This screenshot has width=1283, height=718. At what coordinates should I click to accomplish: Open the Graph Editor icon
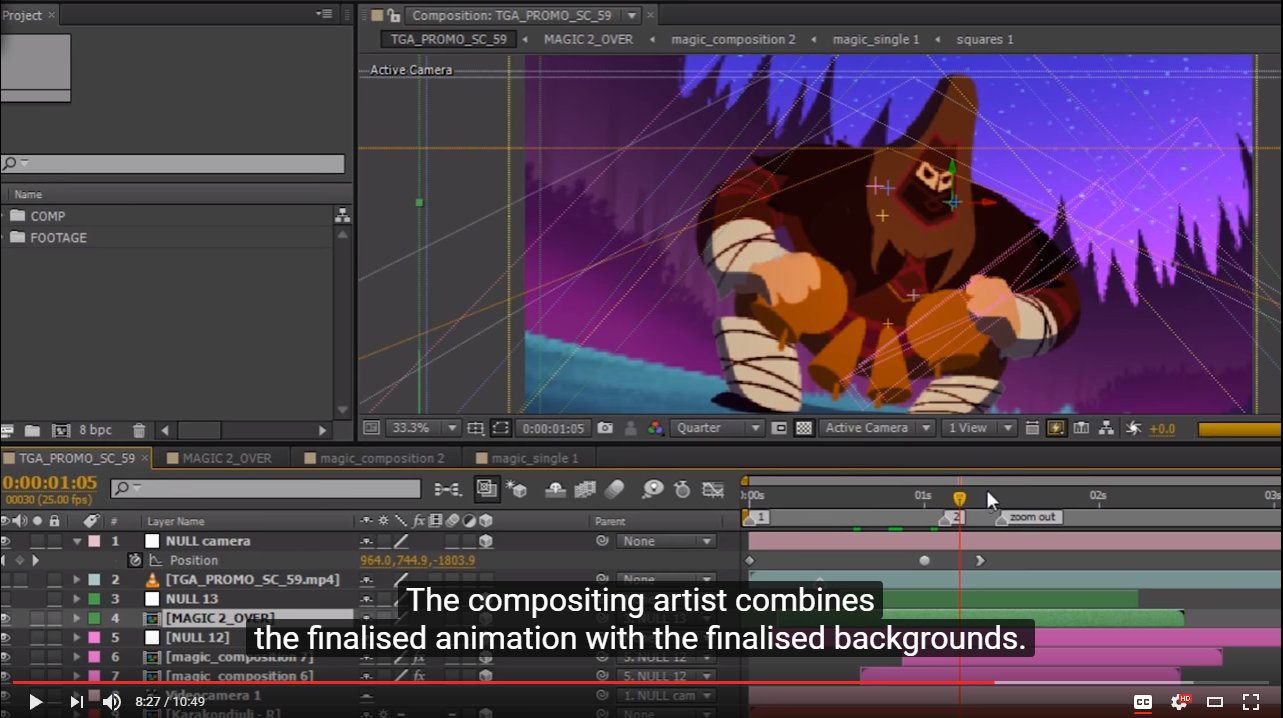pyautogui.click(x=713, y=489)
